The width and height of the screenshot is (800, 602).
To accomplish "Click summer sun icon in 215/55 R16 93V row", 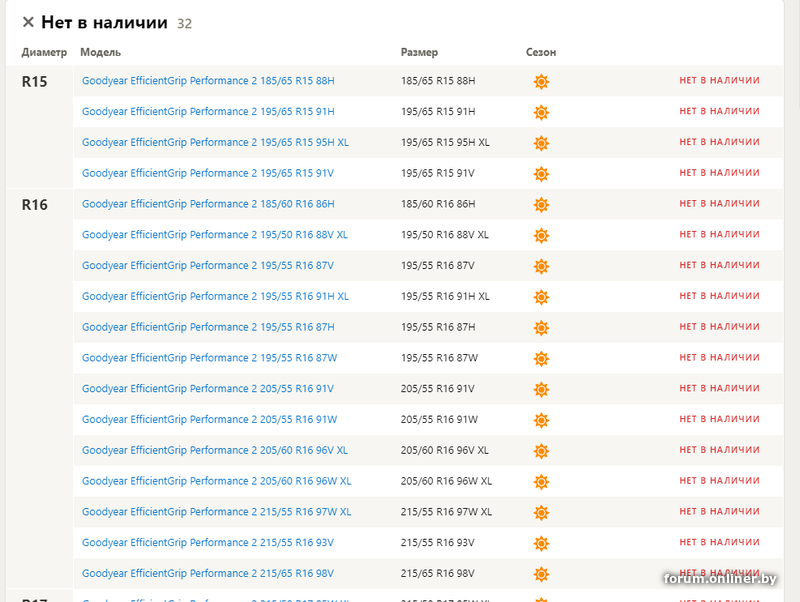I will (x=541, y=543).
